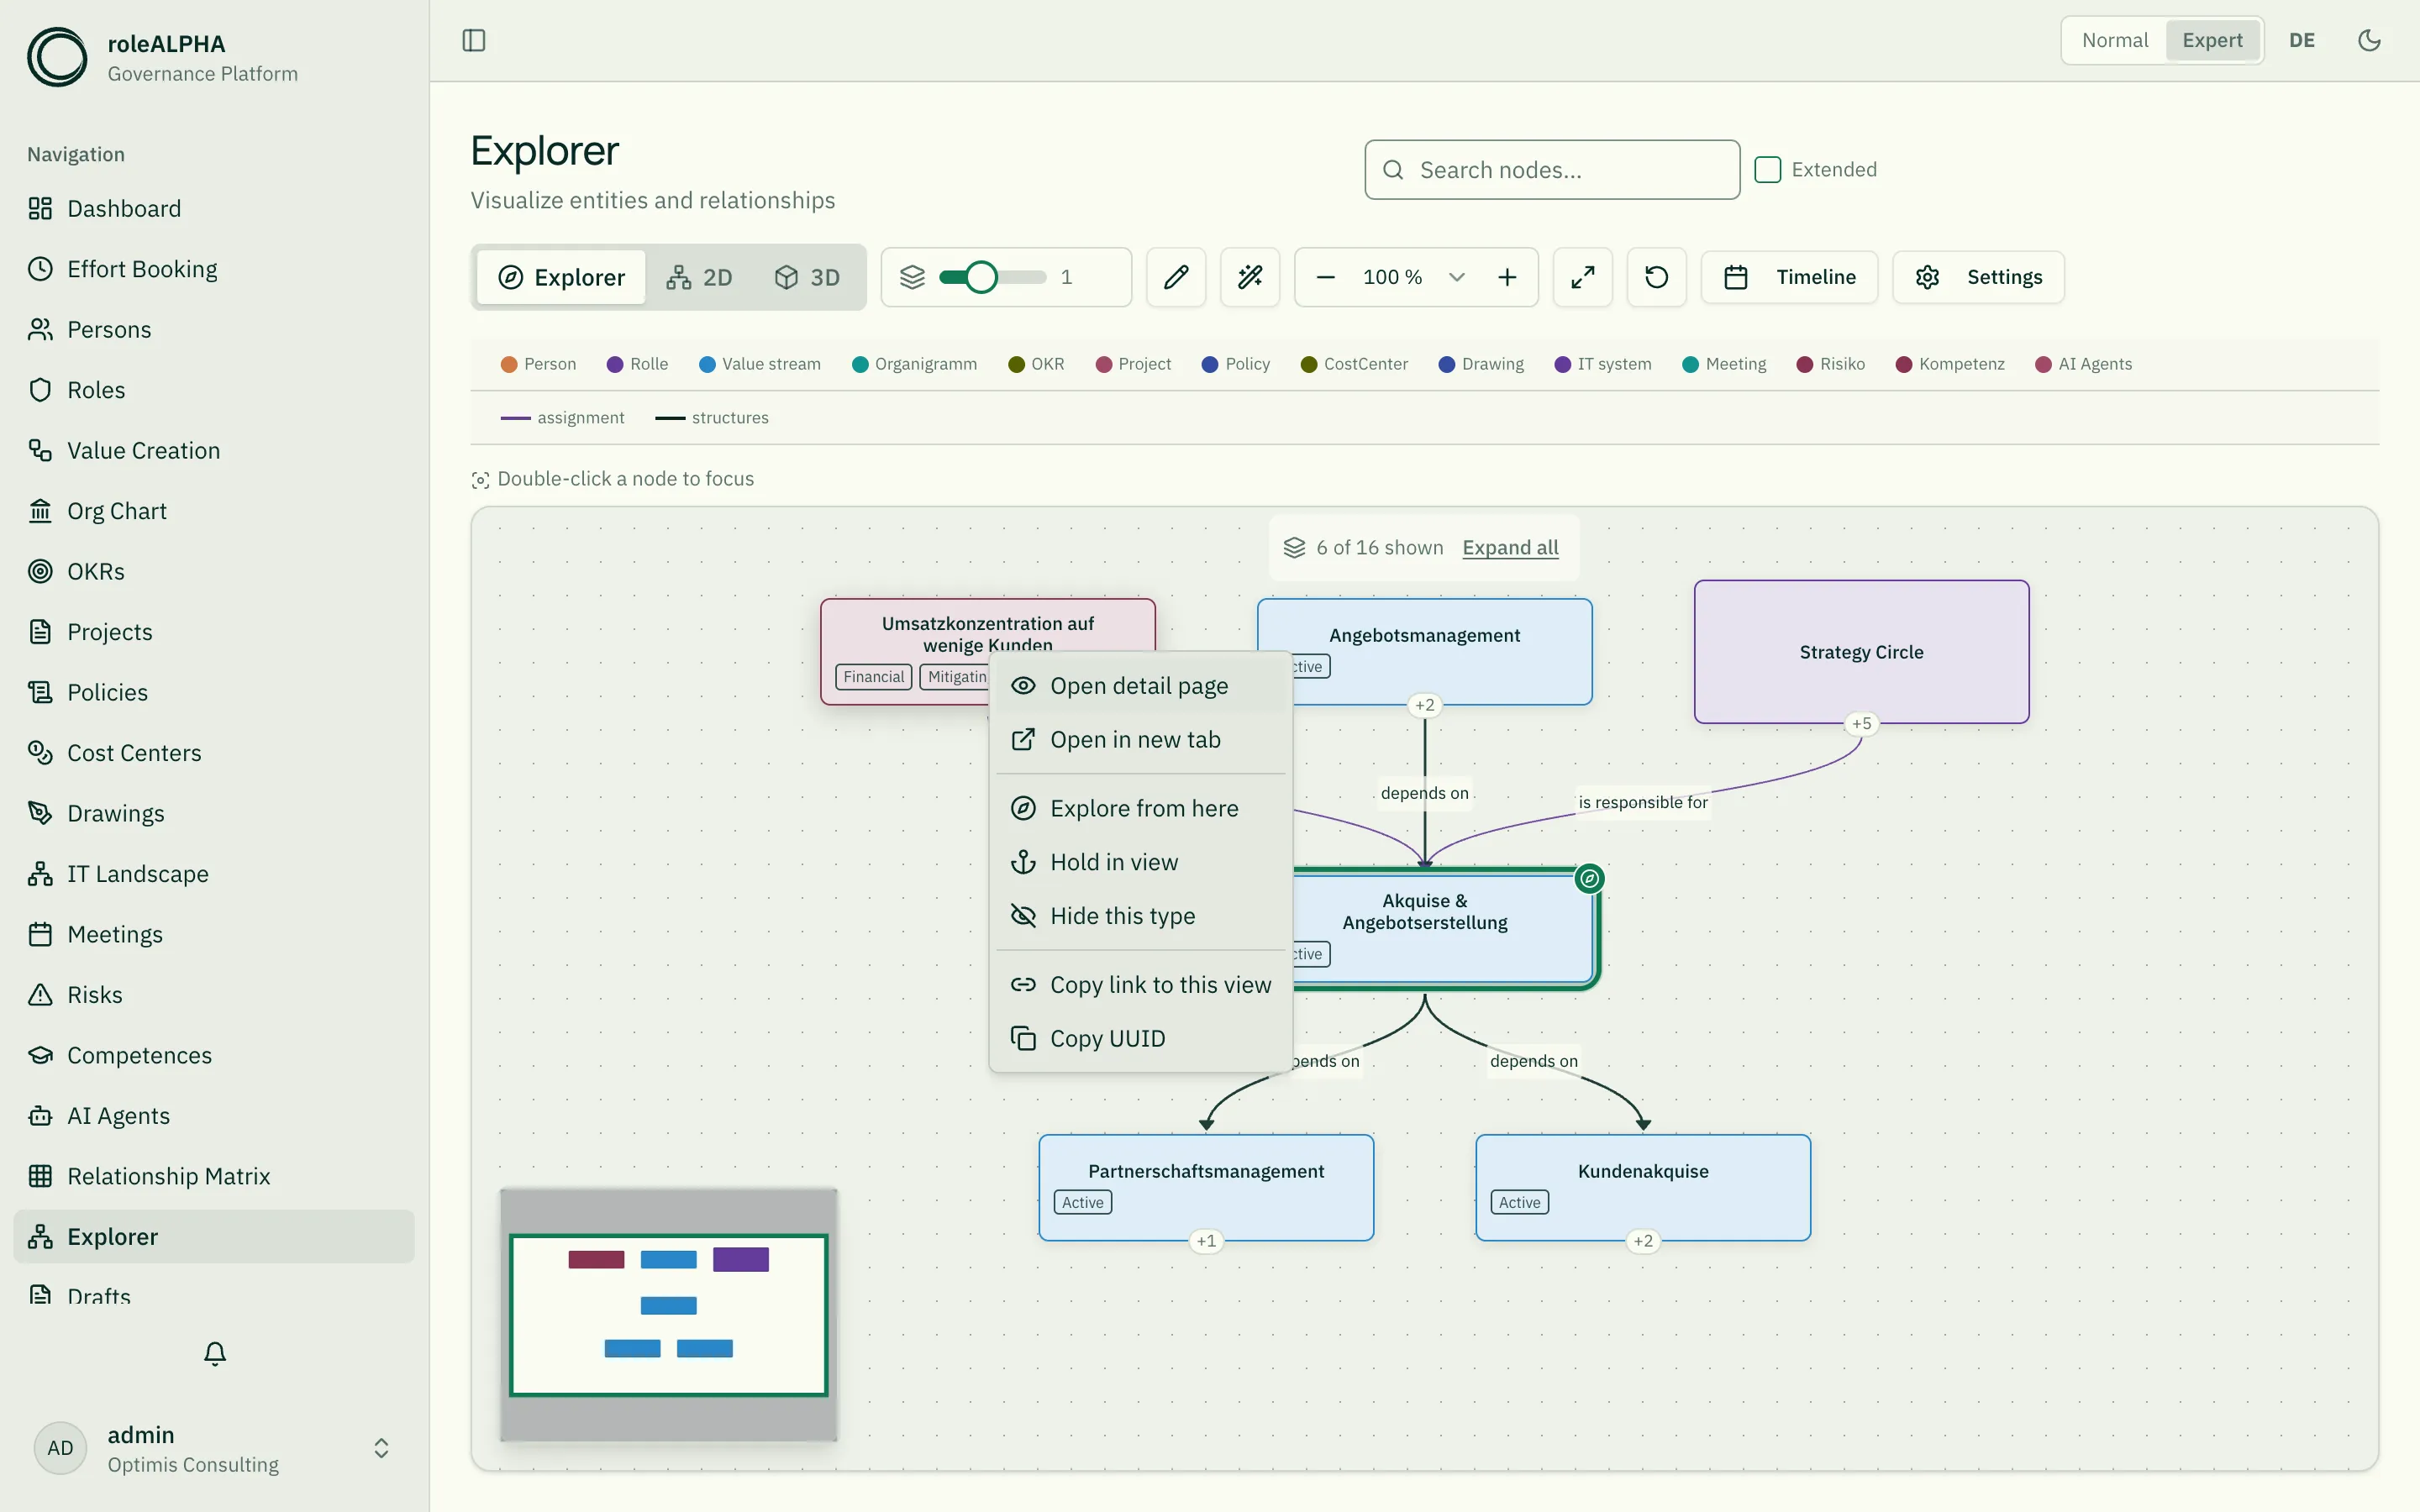Go to Risks in the sidebar
This screenshot has width=2420, height=1512.
(214, 995)
